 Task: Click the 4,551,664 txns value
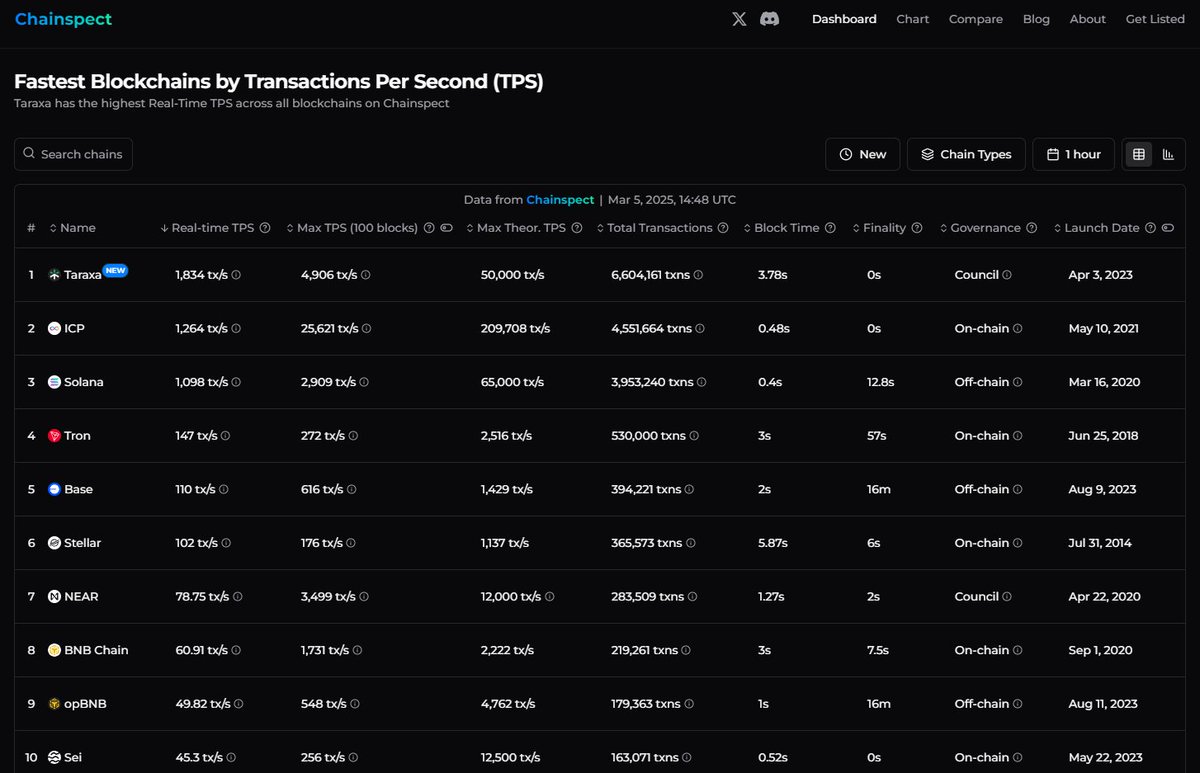pos(651,328)
